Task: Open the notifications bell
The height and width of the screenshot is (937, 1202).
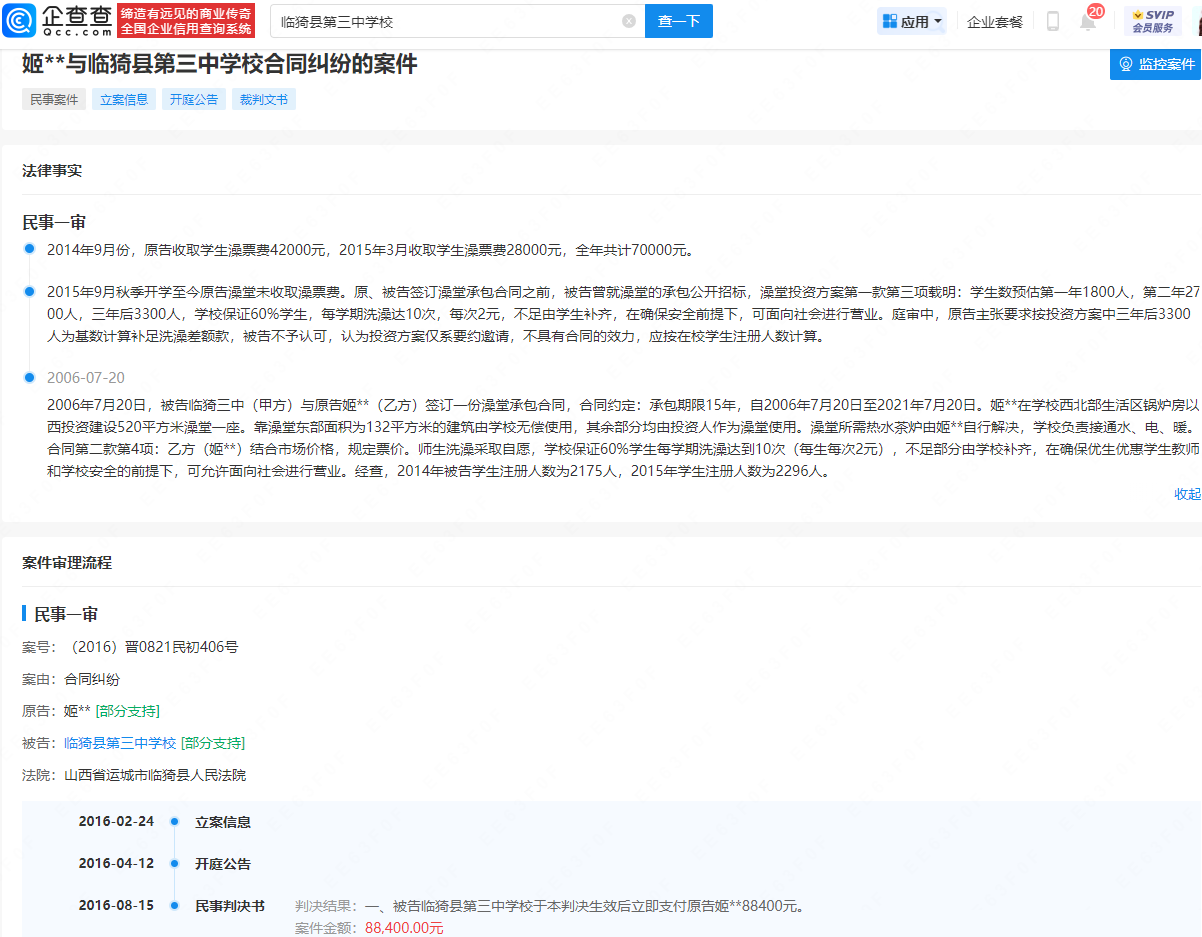Action: click(x=1088, y=22)
